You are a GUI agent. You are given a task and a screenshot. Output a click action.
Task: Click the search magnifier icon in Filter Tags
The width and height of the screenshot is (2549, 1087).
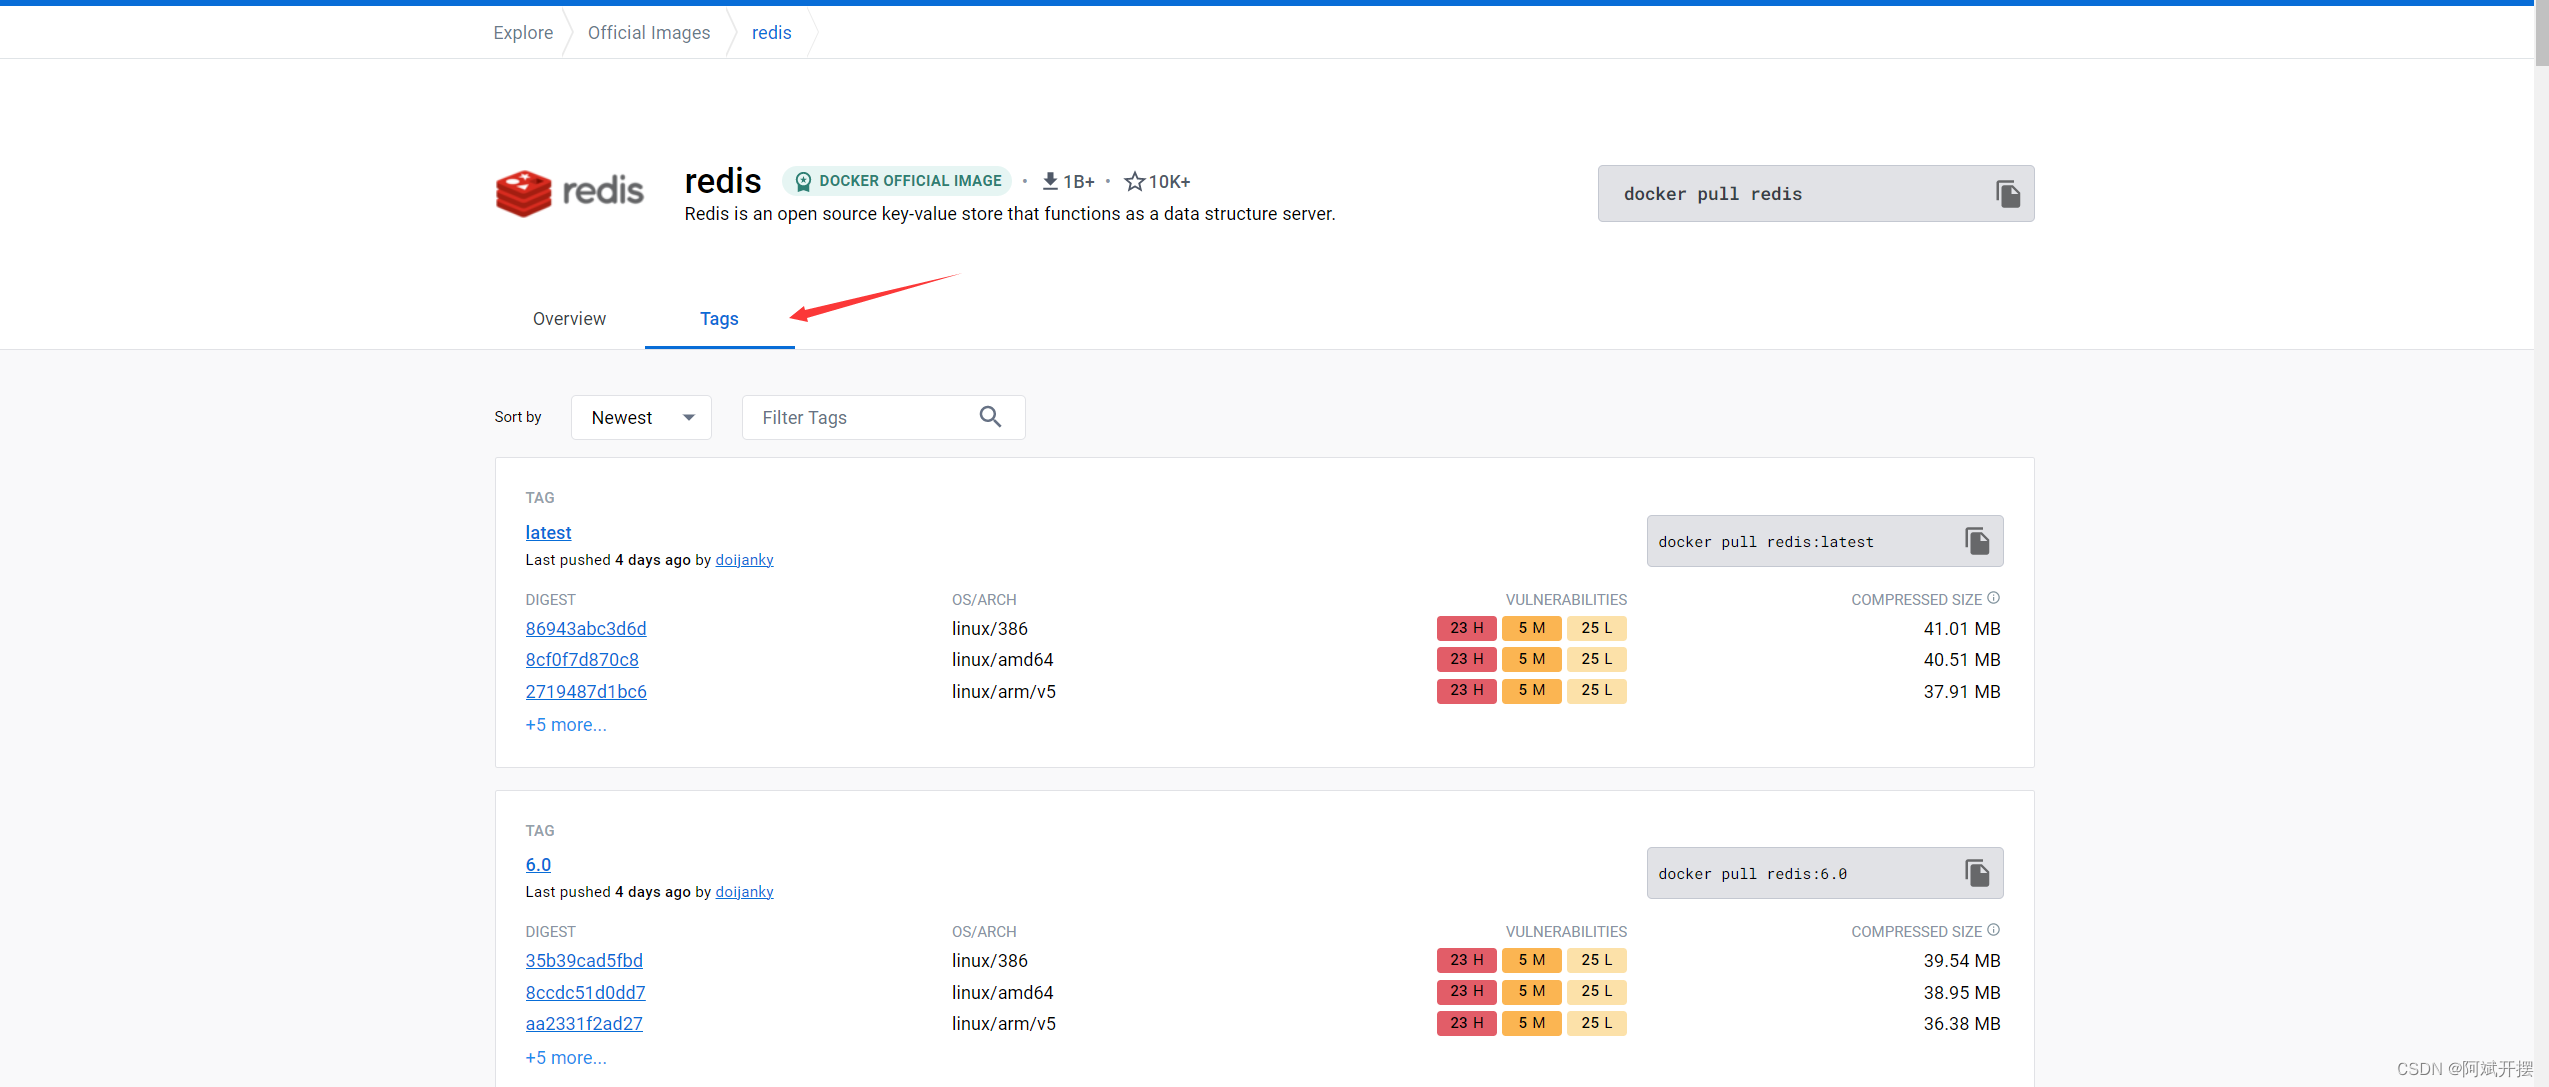pyautogui.click(x=990, y=417)
